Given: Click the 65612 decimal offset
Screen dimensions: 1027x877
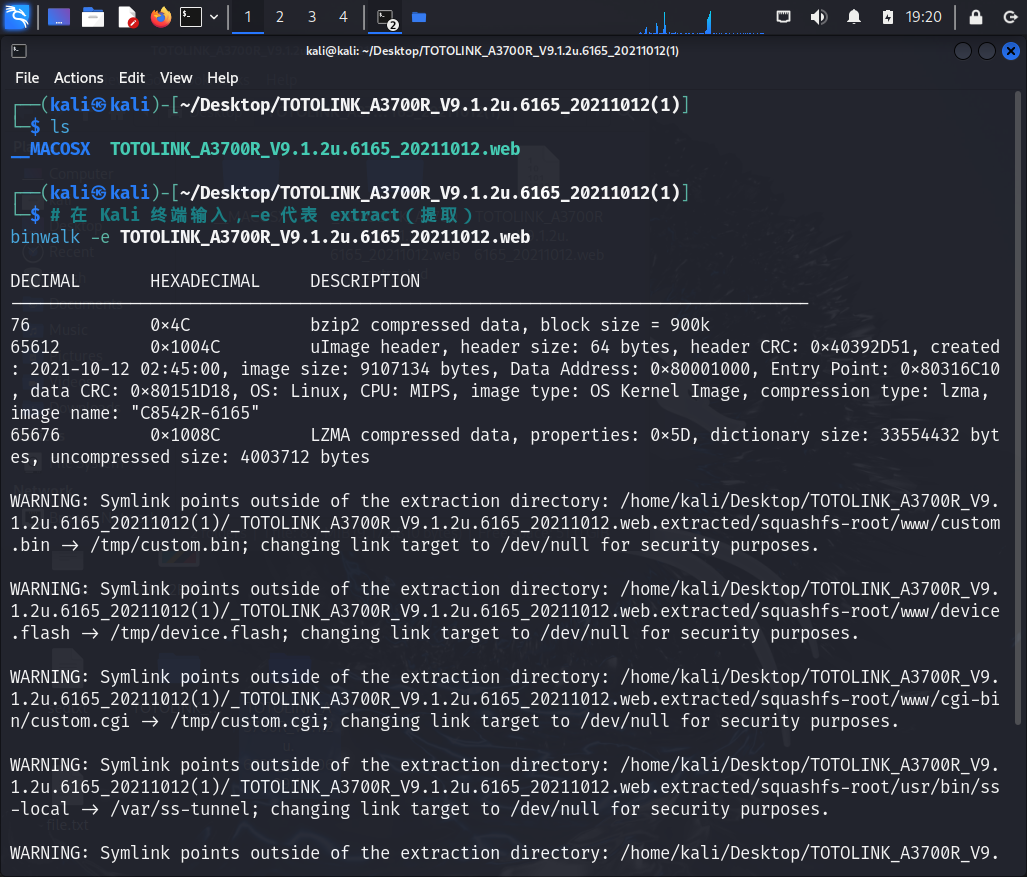Looking at the screenshot, I should [35, 347].
